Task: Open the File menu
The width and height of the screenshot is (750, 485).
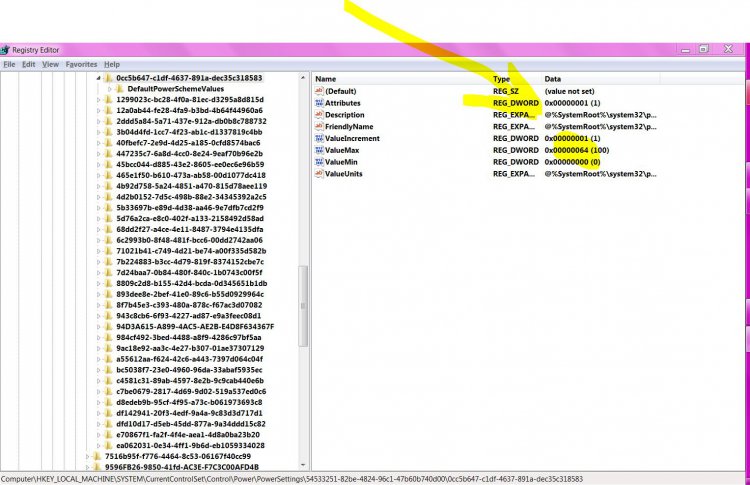Action: pyautogui.click(x=9, y=64)
